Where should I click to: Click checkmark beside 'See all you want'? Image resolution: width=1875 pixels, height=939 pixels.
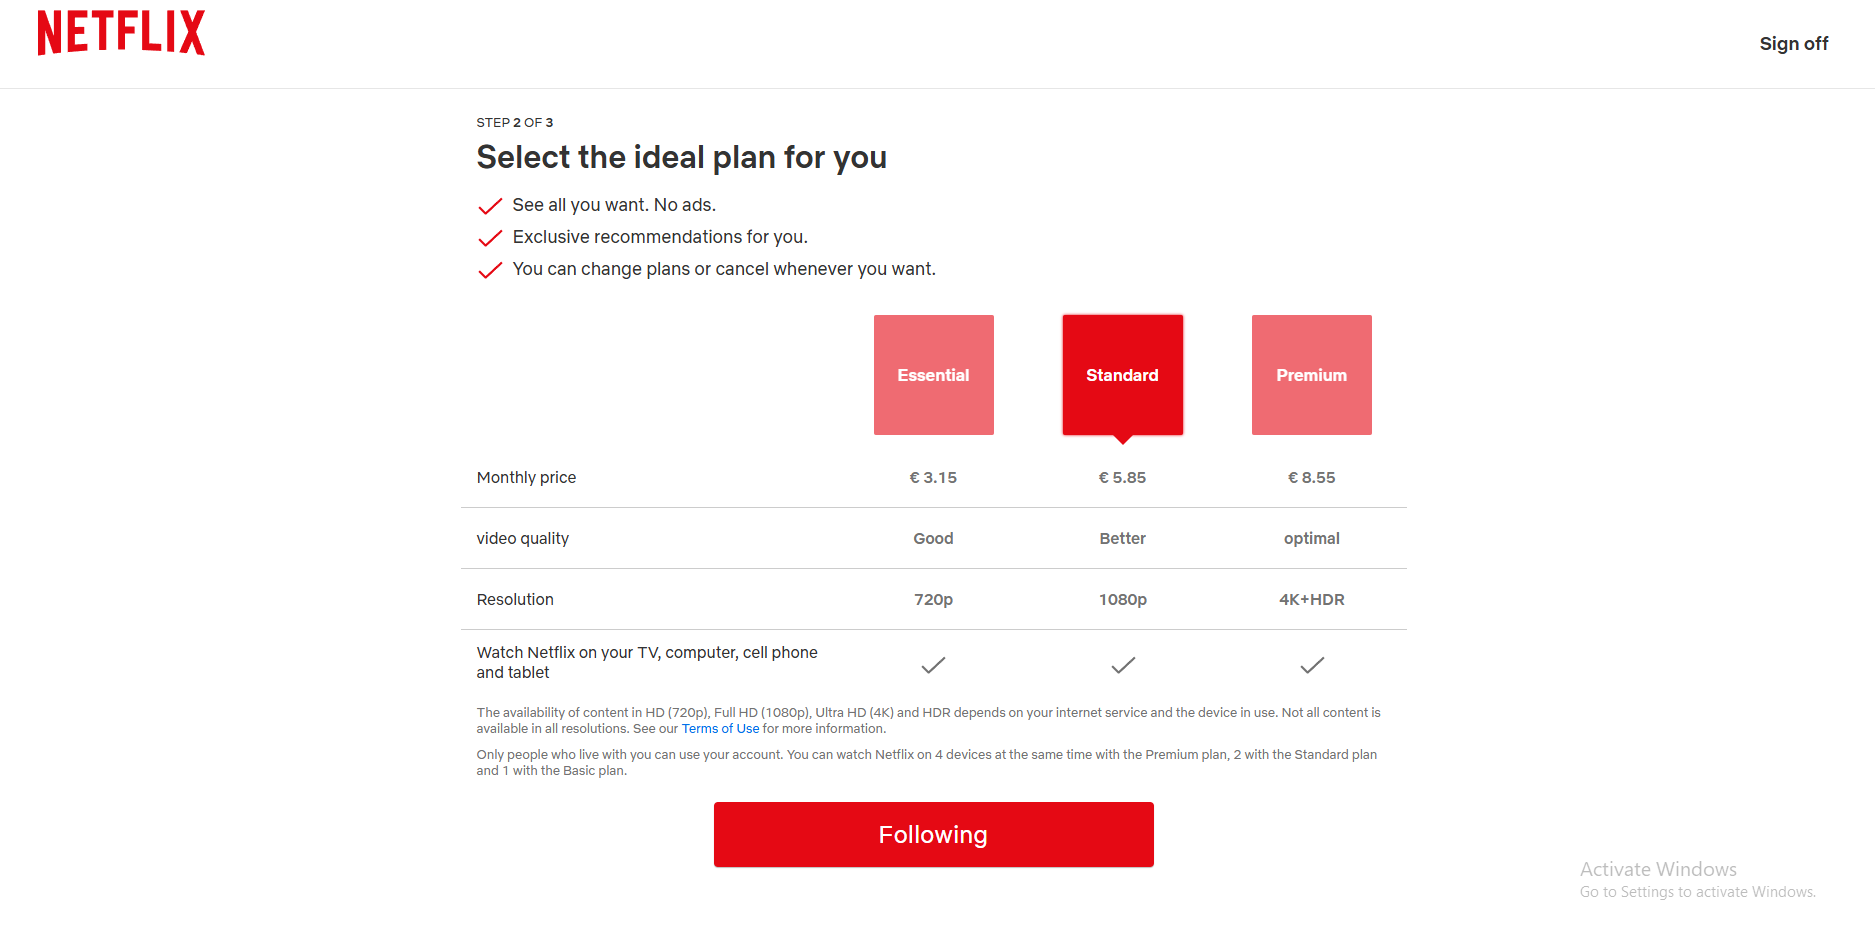490,206
